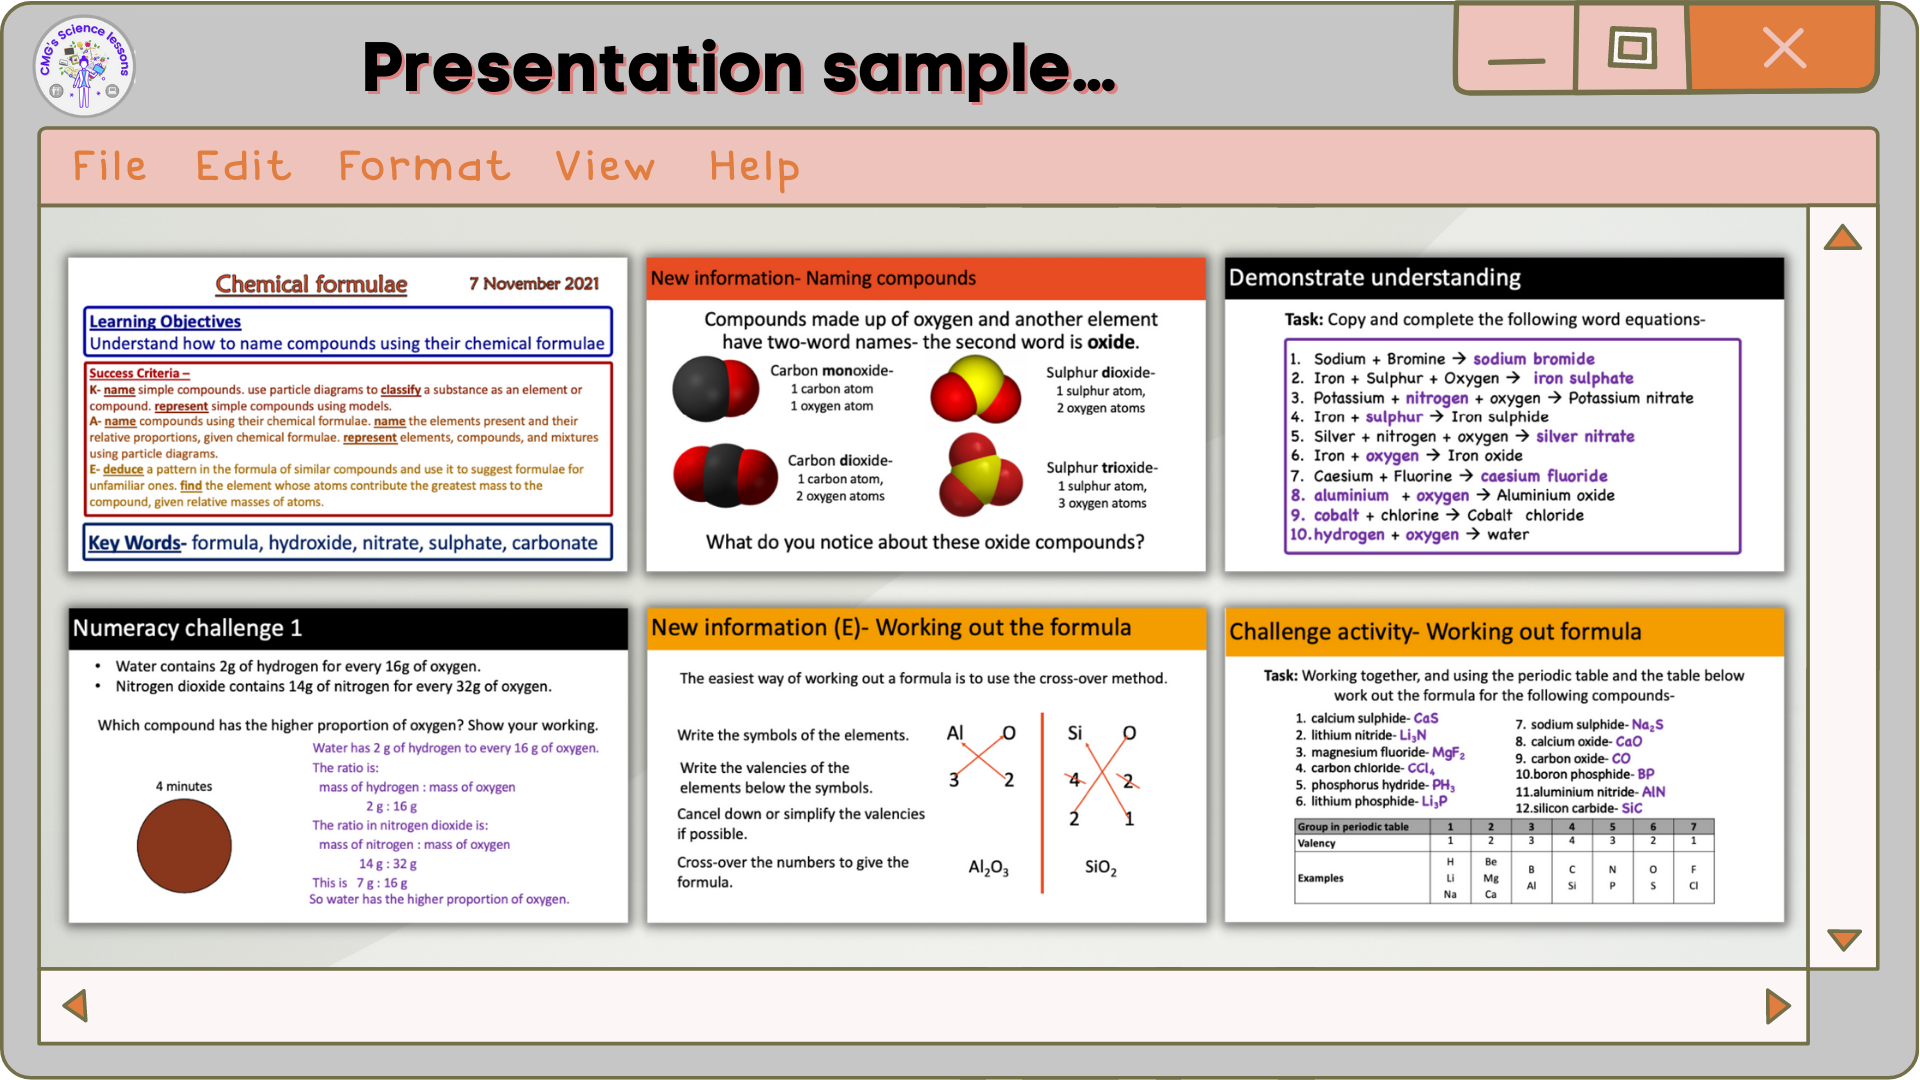1920x1080 pixels.
Task: Open the Challenge activity slide
Action: 1504,763
